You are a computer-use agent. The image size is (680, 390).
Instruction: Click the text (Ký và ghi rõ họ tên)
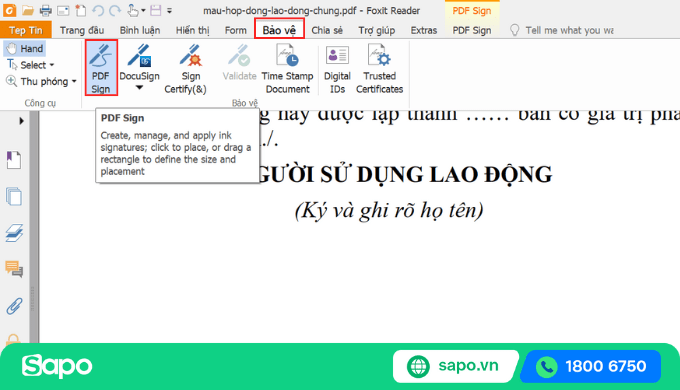(x=389, y=211)
